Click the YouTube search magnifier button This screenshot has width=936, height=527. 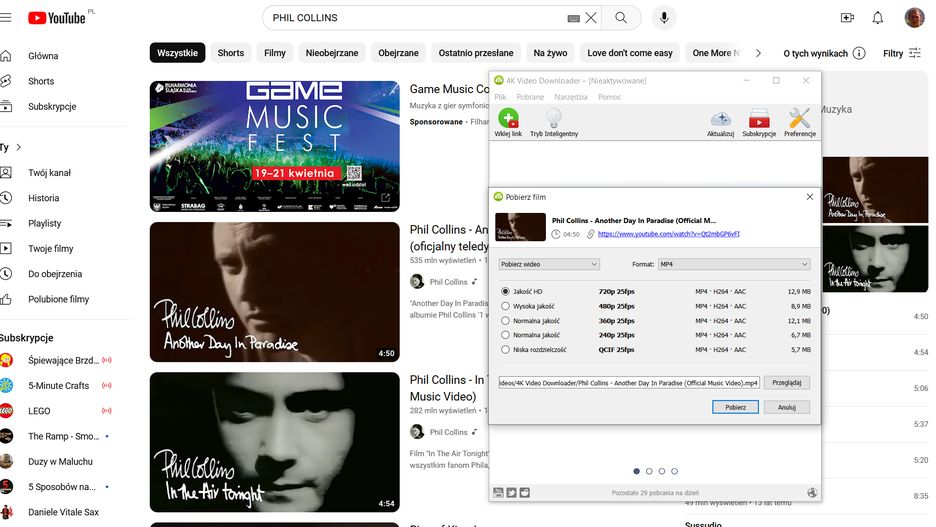tap(621, 18)
